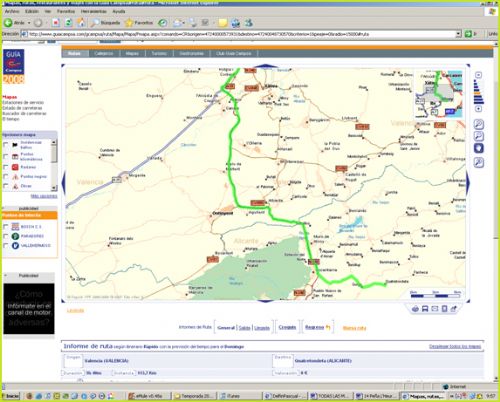
Task: Stop page loading with red X icon
Action: point(56,23)
